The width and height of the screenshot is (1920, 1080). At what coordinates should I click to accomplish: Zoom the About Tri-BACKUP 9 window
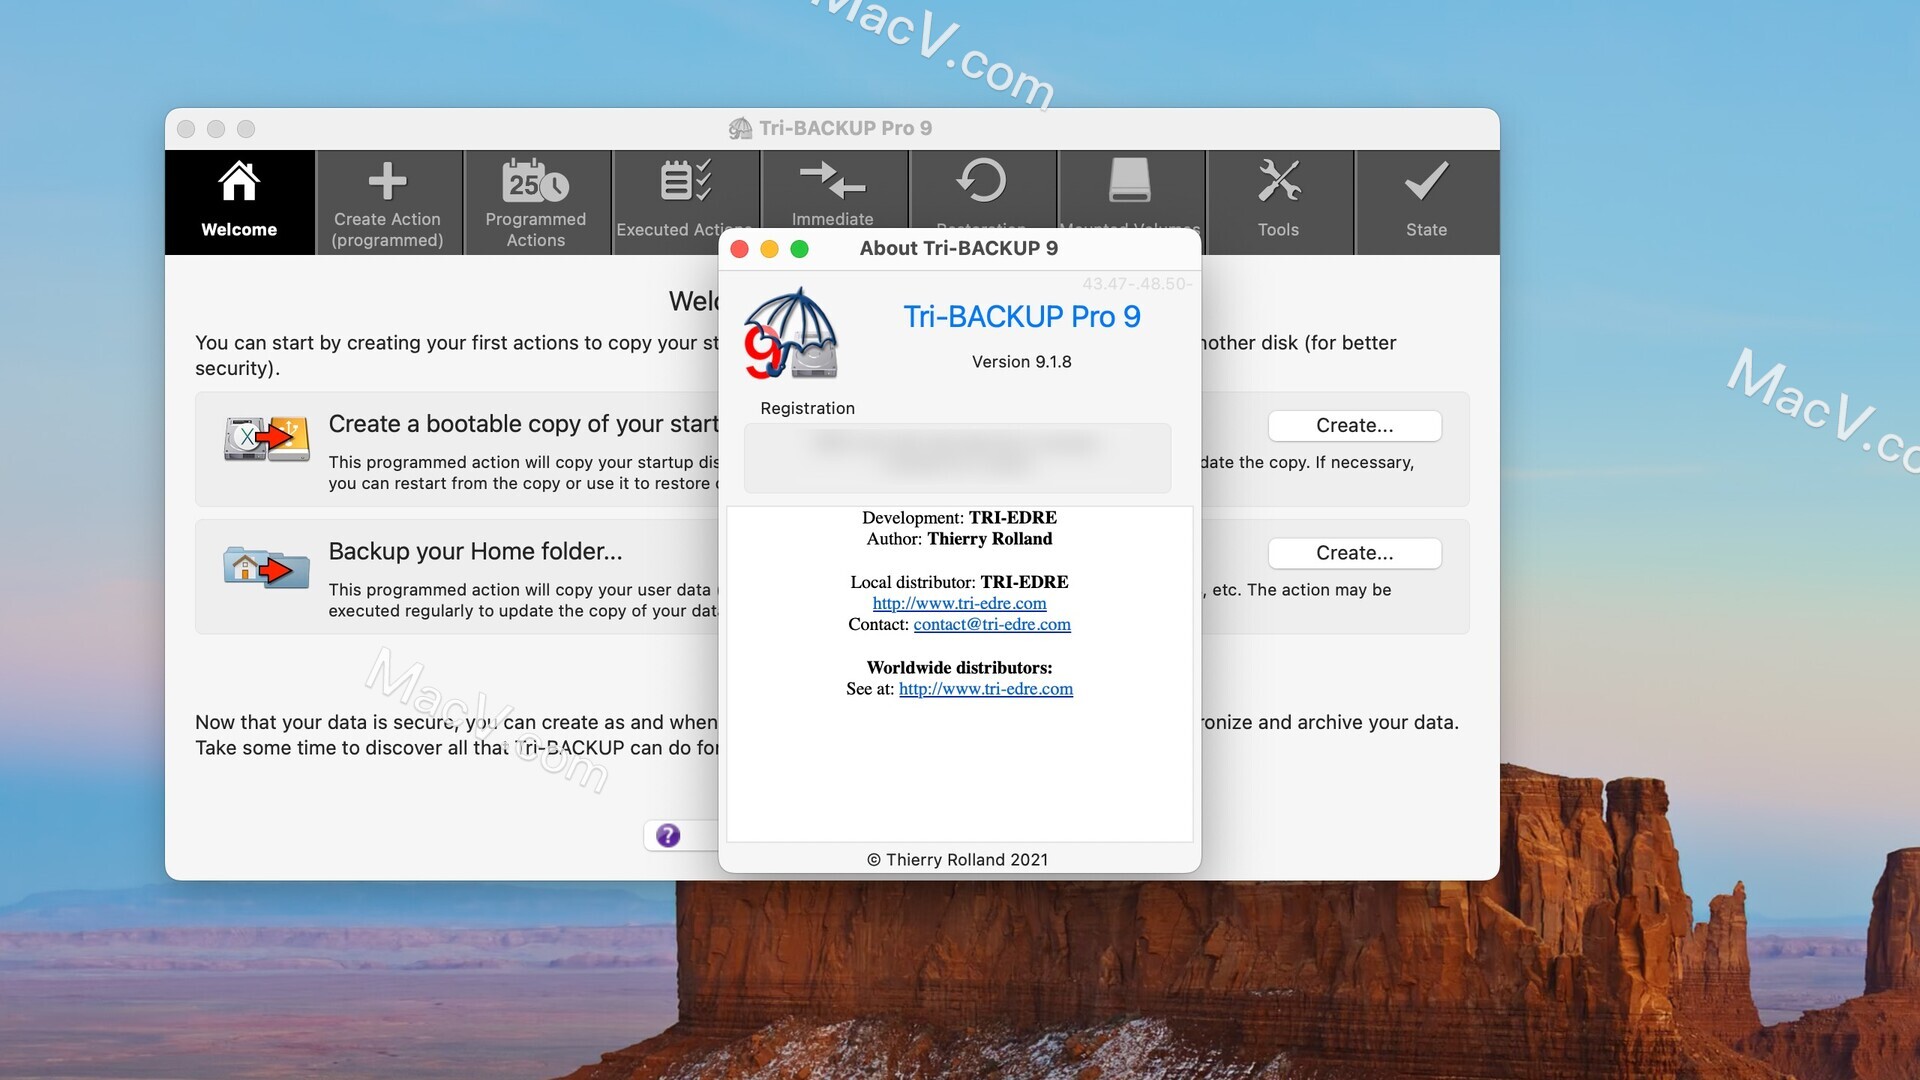[799, 249]
